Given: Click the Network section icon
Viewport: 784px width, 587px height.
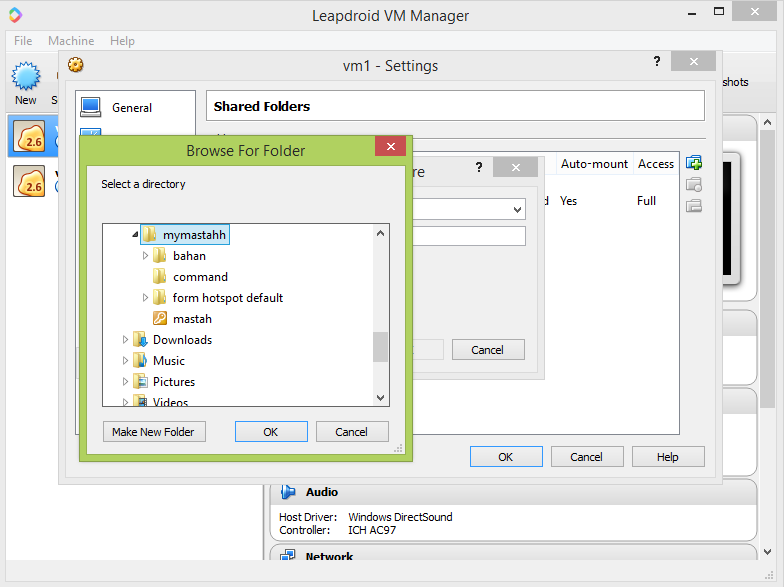Looking at the screenshot, I should pos(288,555).
